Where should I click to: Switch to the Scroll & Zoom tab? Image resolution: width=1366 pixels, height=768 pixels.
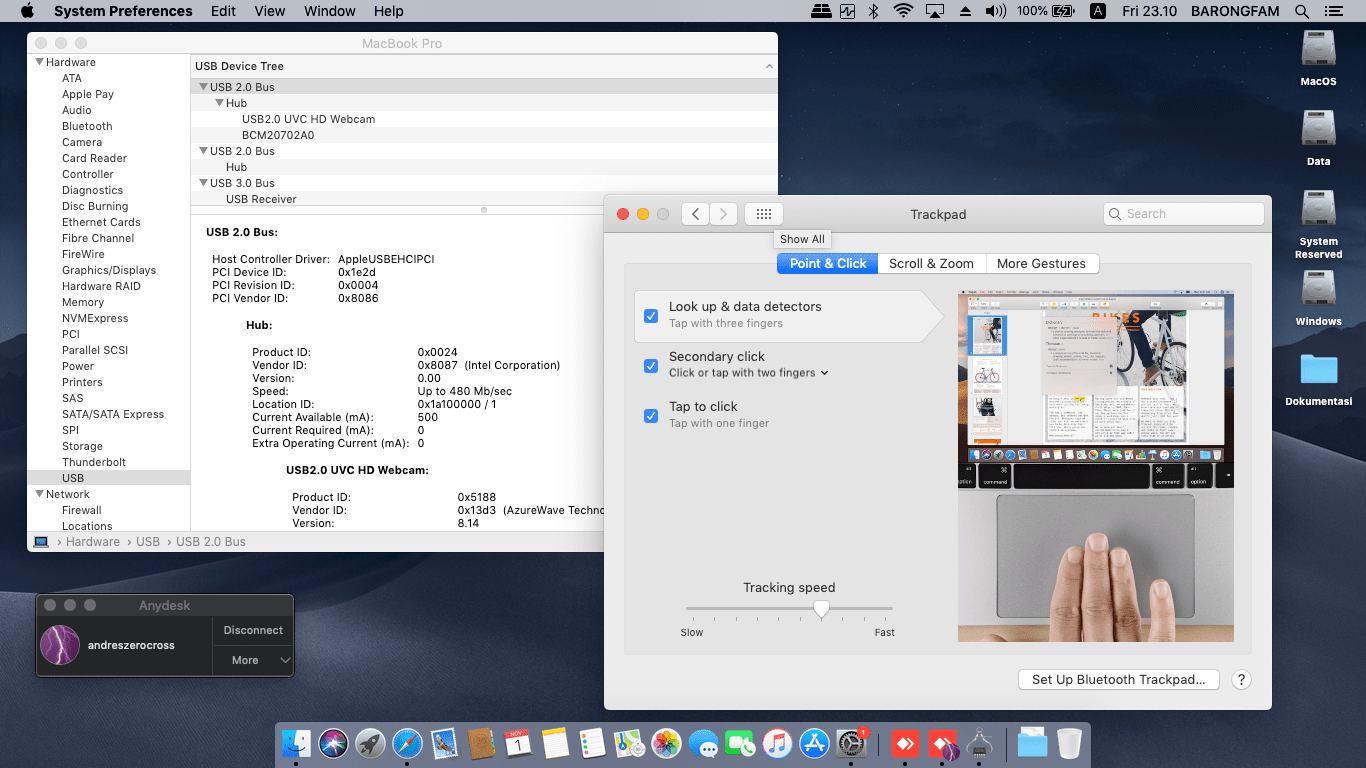coord(931,264)
